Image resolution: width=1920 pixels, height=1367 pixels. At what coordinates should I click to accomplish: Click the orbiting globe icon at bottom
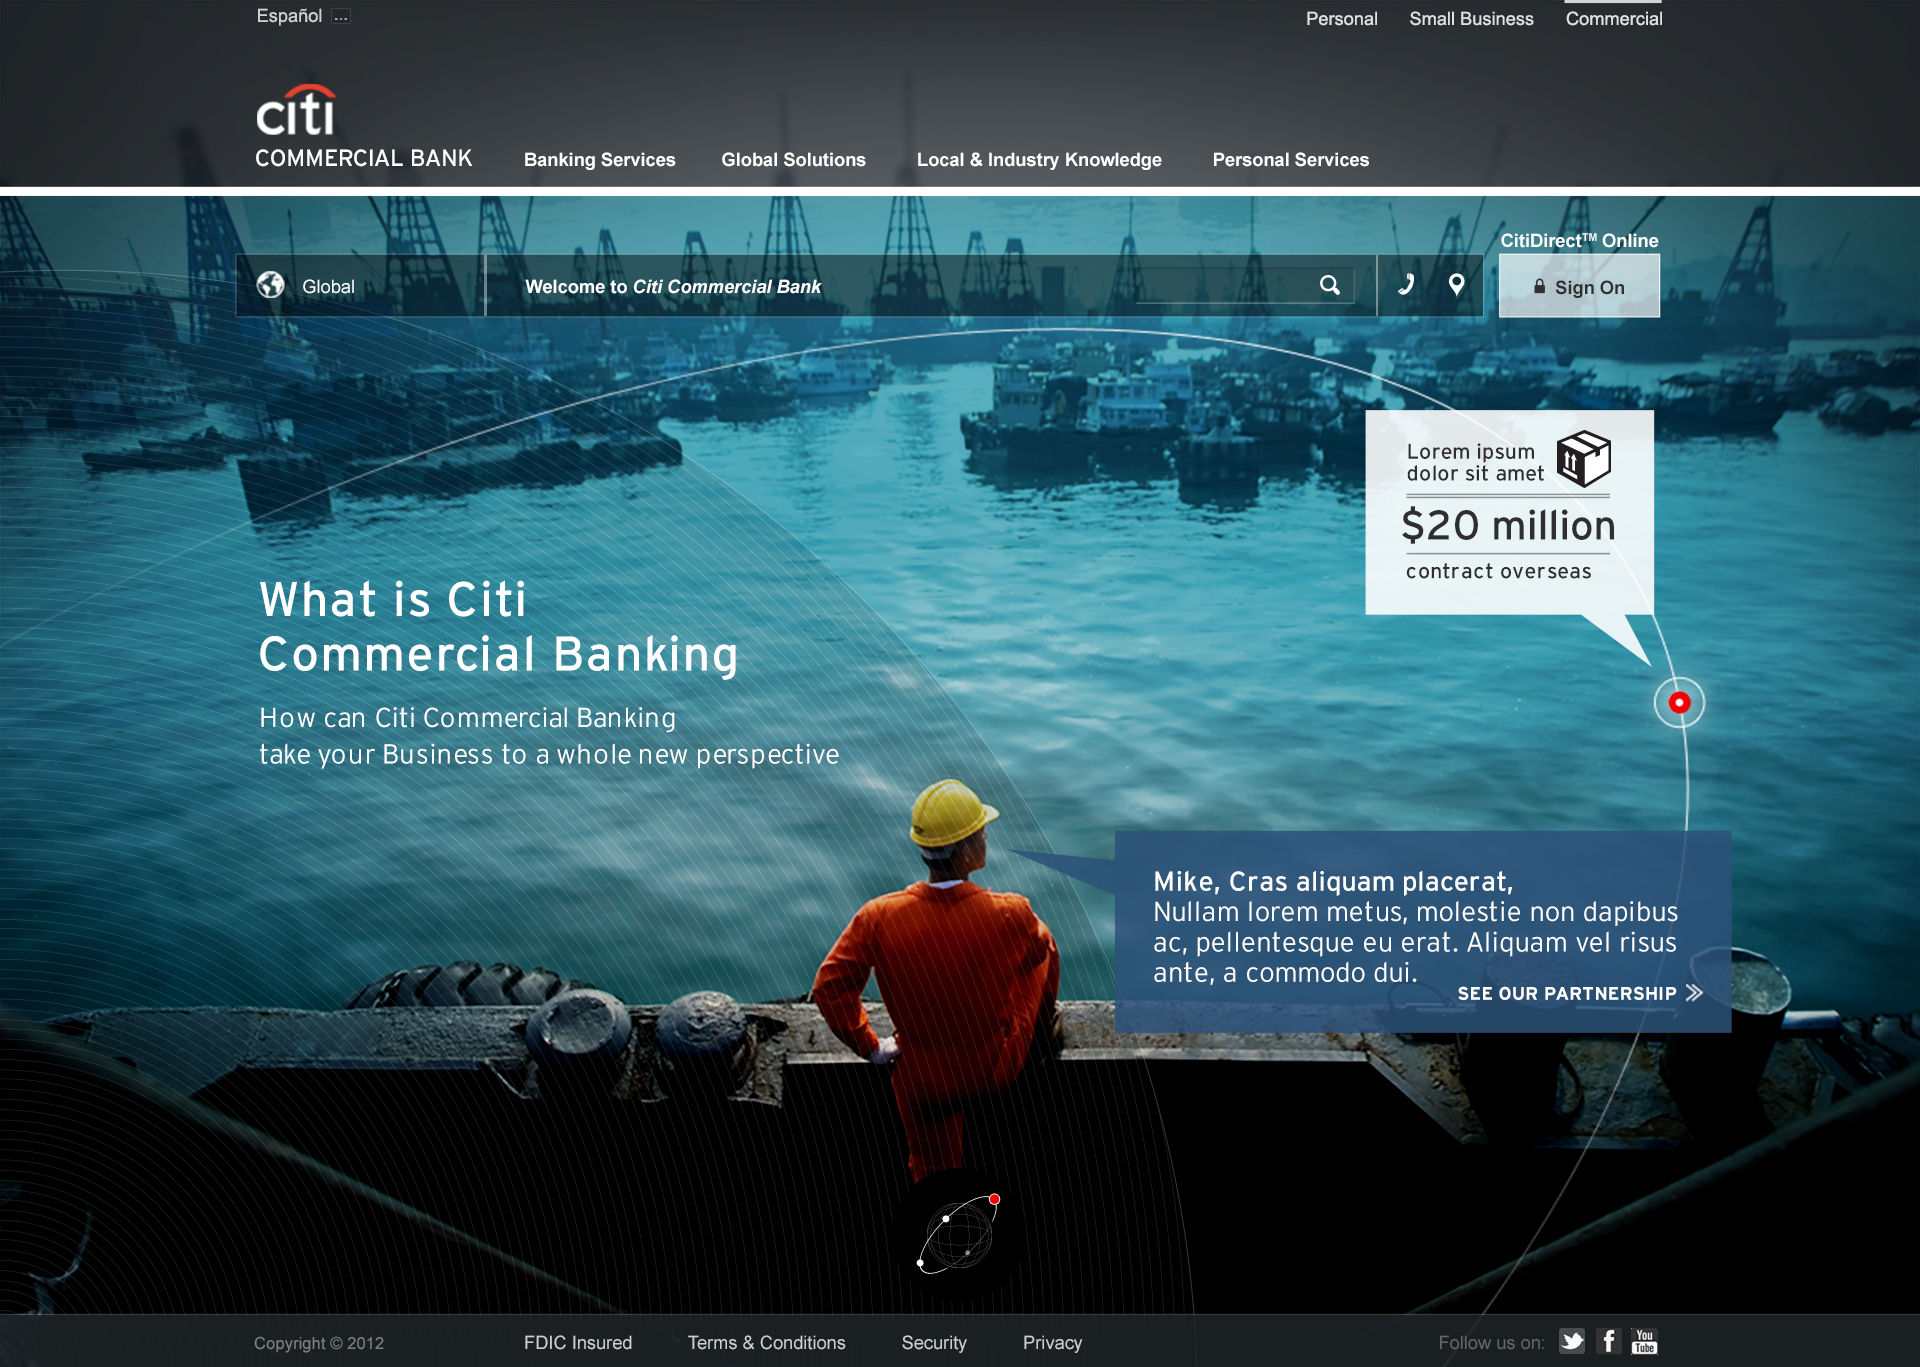pyautogui.click(x=958, y=1235)
